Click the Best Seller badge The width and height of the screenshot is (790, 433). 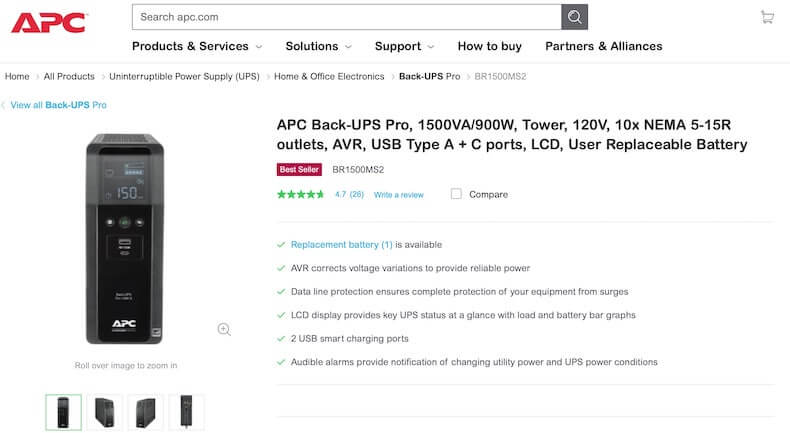click(x=299, y=169)
